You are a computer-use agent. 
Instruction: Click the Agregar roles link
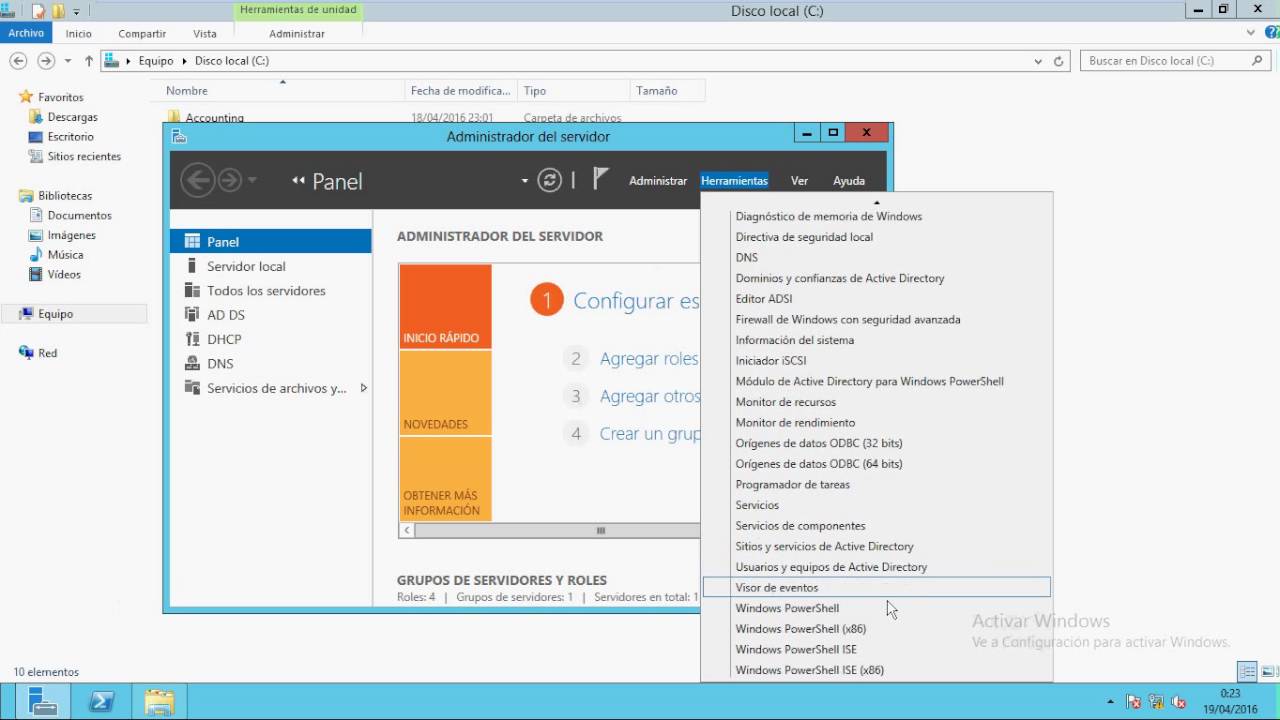coord(649,359)
